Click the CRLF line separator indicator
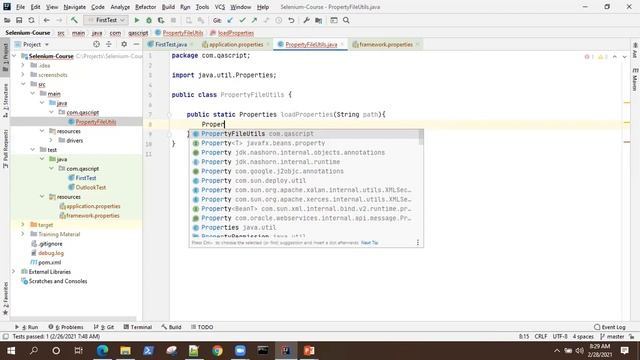This screenshot has height=360, width=640. point(541,337)
